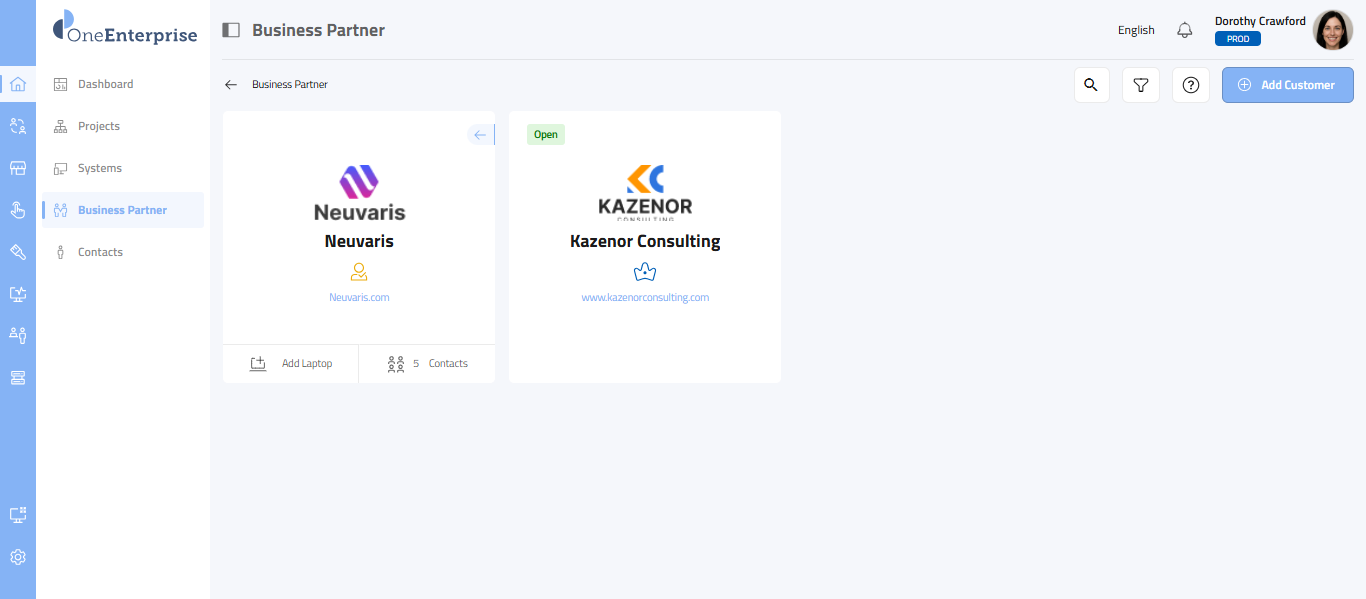Image resolution: width=1366 pixels, height=599 pixels.
Task: Toggle the sidebar panel icon
Action: pos(231,30)
